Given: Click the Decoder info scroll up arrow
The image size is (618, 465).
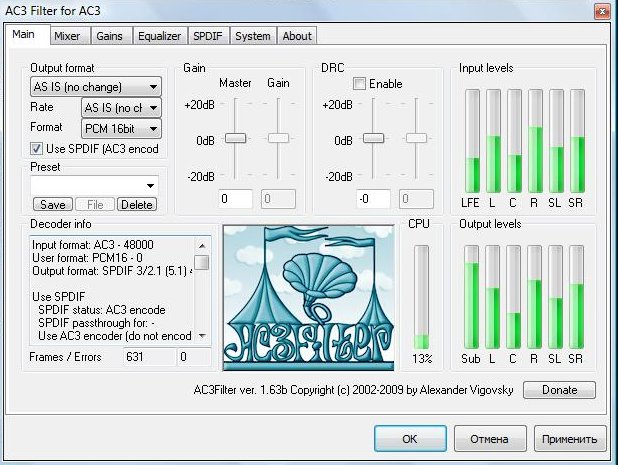Looking at the screenshot, I should coord(202,246).
